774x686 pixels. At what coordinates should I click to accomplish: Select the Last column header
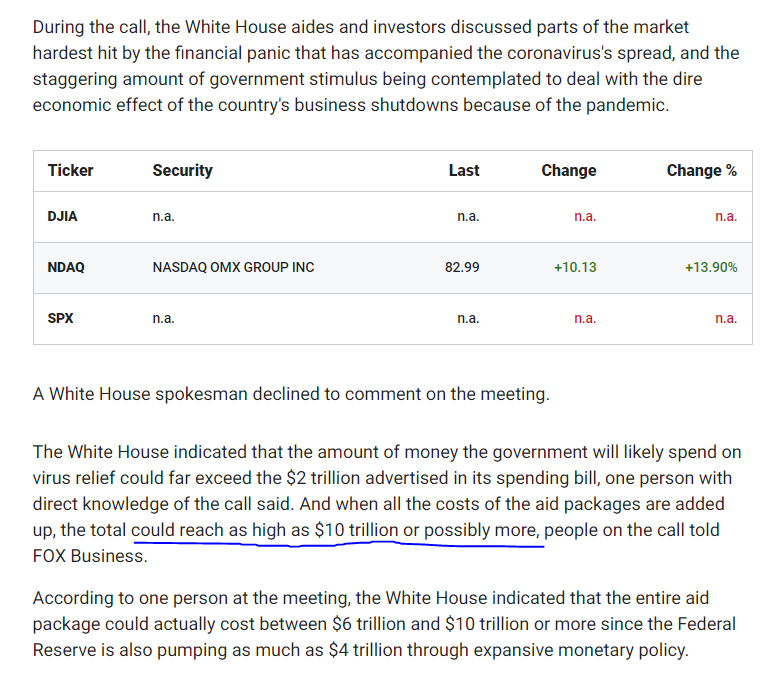coord(463,170)
